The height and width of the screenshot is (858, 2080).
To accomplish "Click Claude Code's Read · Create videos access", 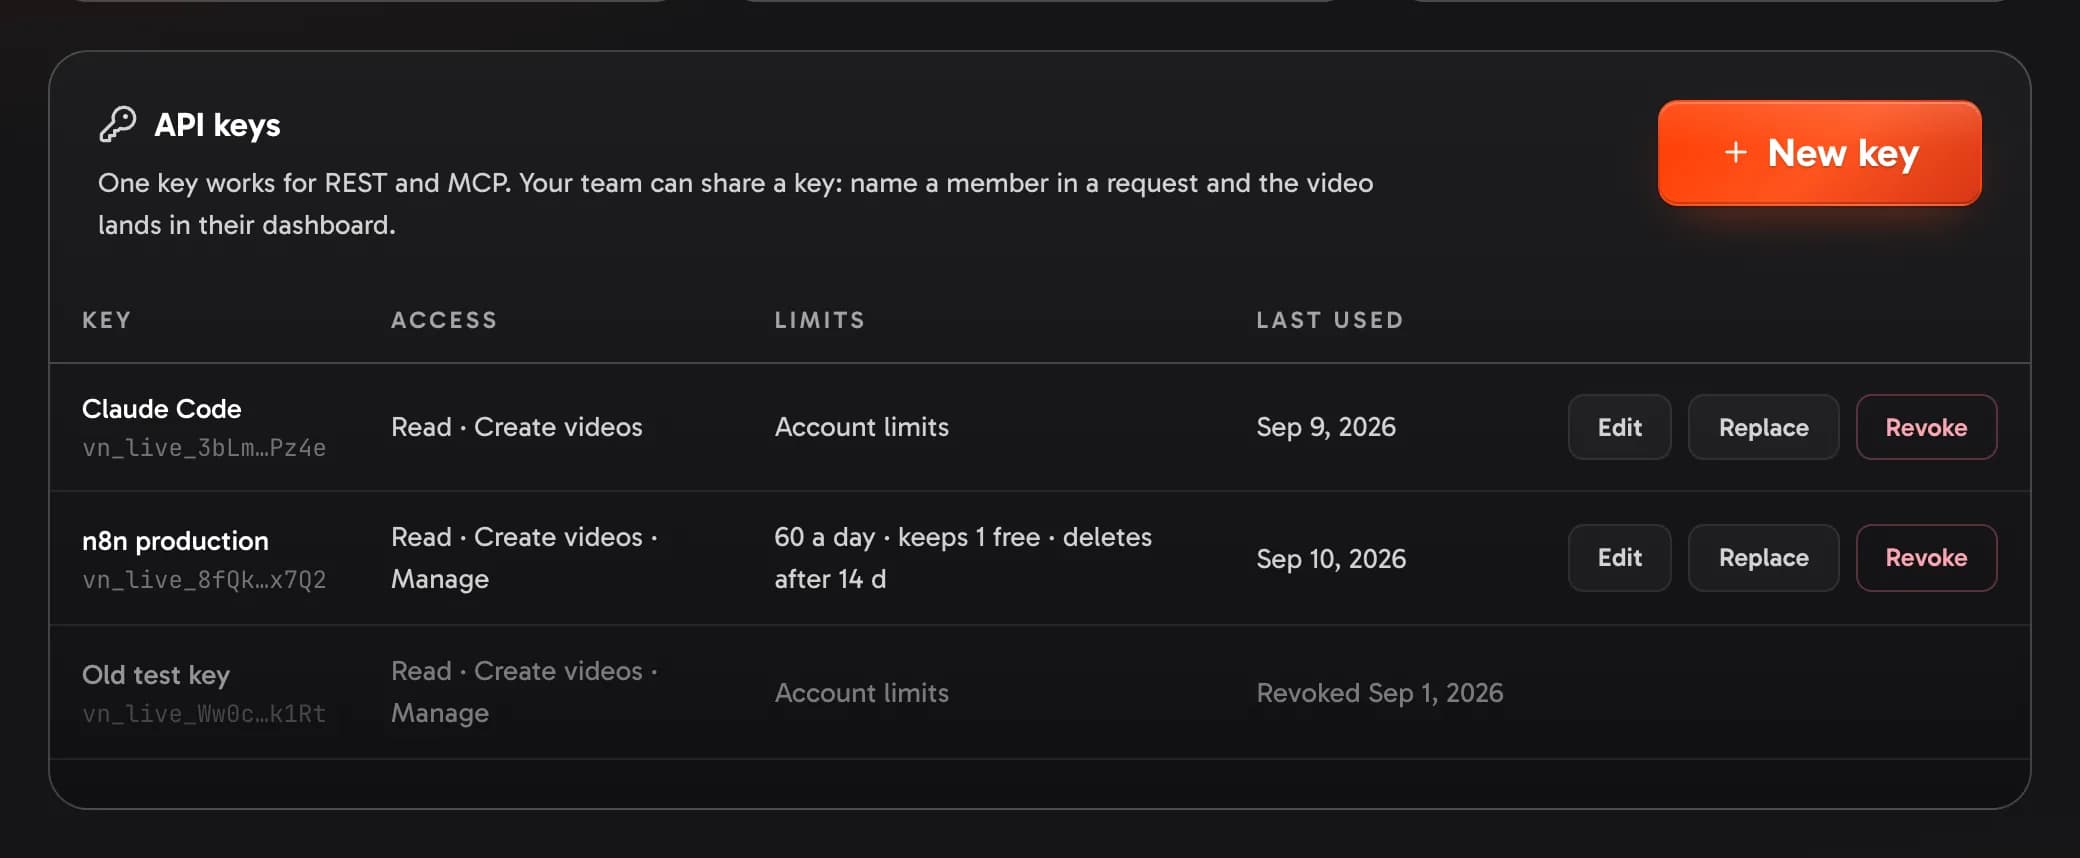I will (x=517, y=427).
